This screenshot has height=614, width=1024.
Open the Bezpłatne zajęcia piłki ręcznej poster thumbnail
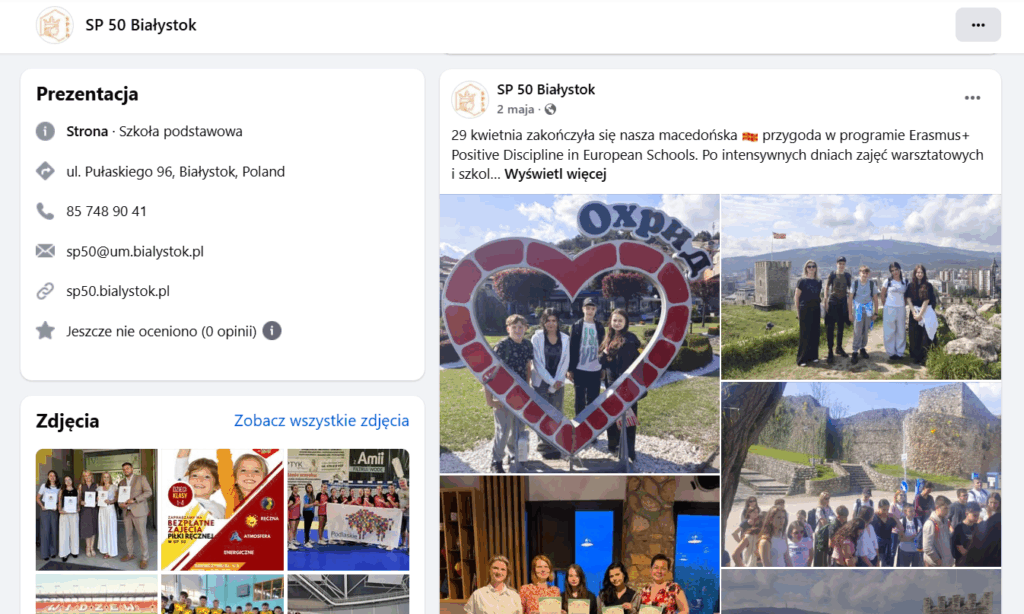[223, 509]
